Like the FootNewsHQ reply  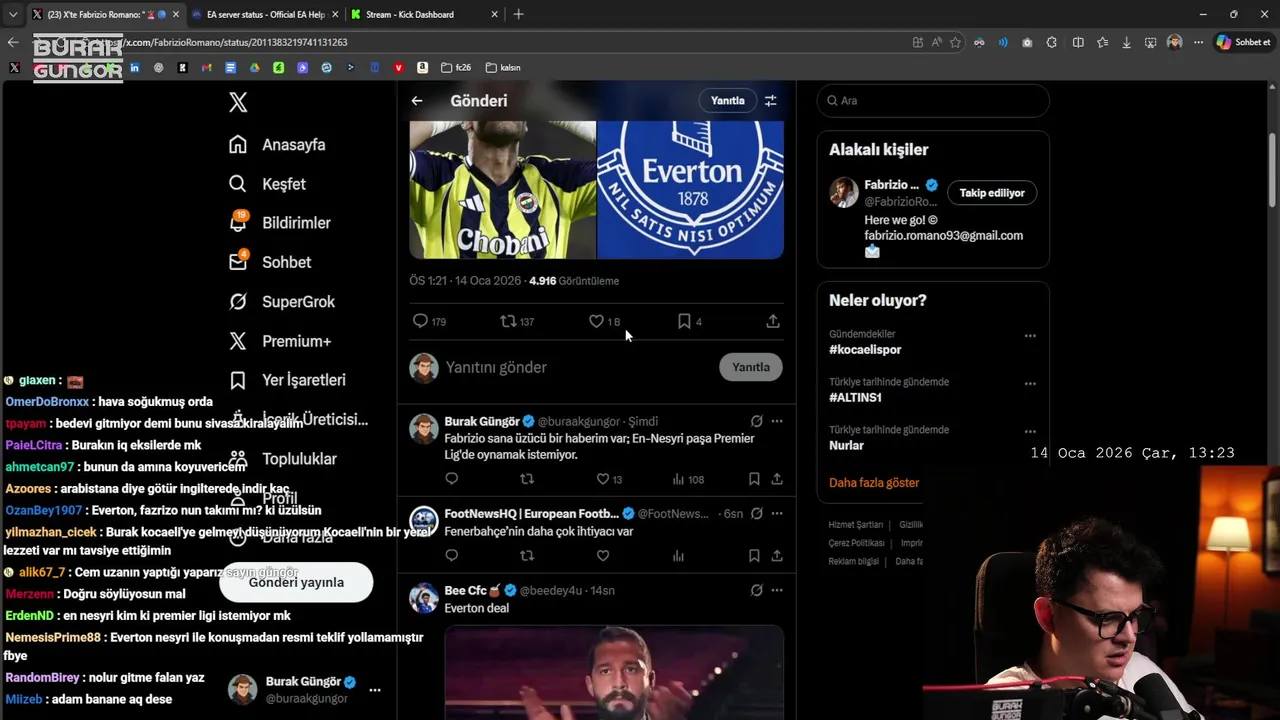point(603,556)
